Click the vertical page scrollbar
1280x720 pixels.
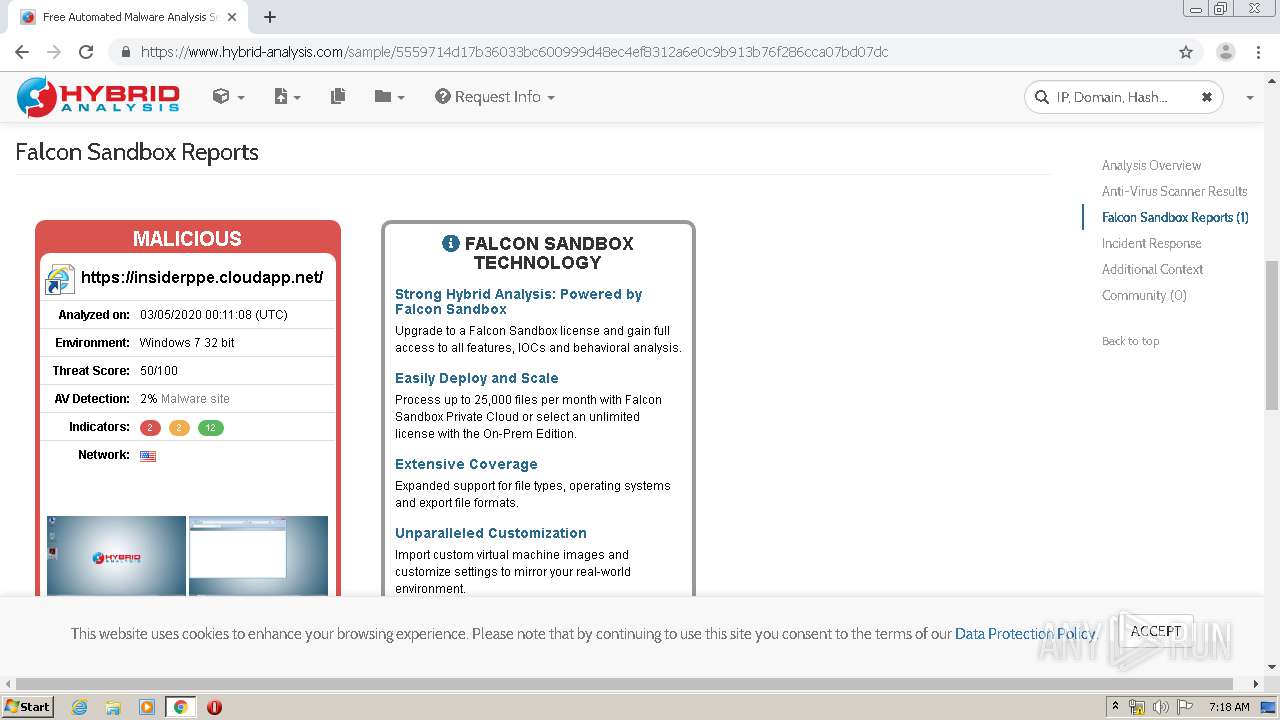[1271, 335]
